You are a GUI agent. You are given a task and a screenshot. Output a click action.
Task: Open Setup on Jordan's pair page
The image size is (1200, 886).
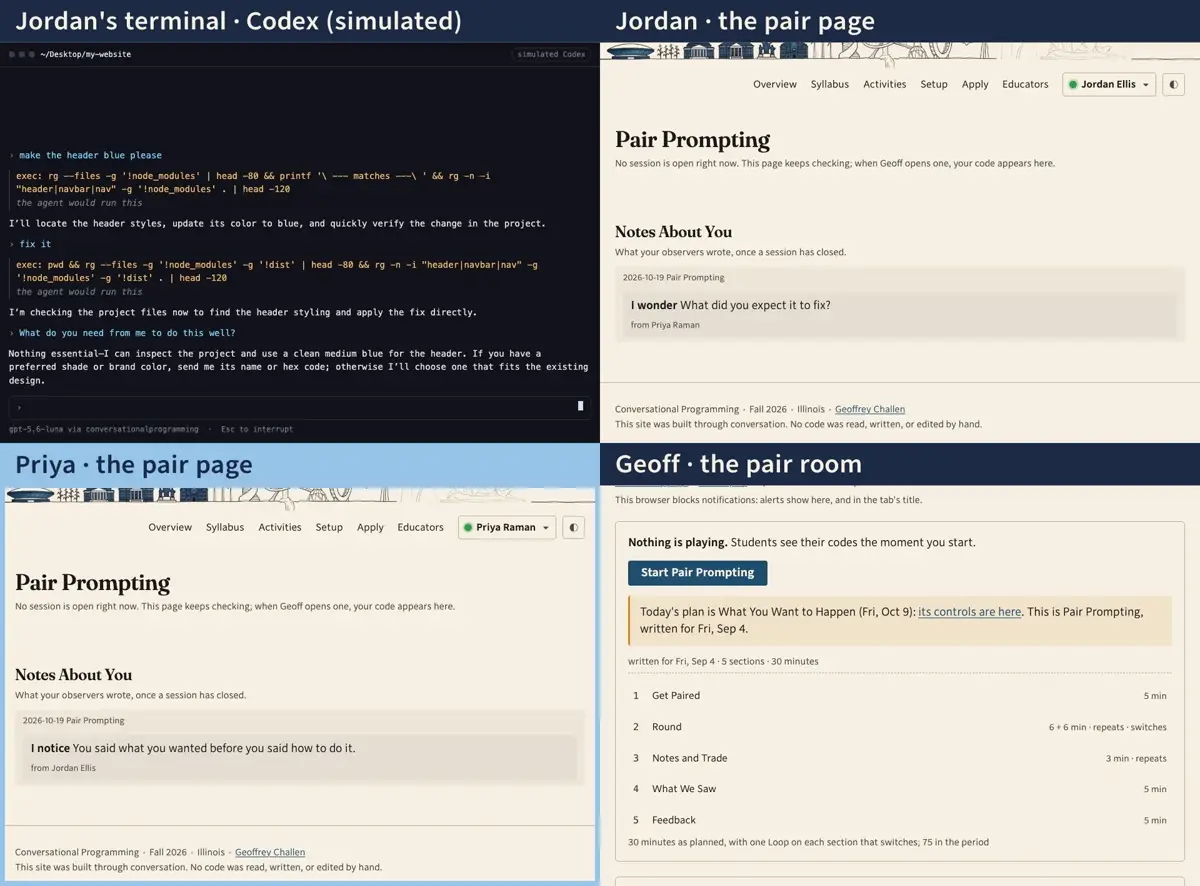pyautogui.click(x=934, y=84)
